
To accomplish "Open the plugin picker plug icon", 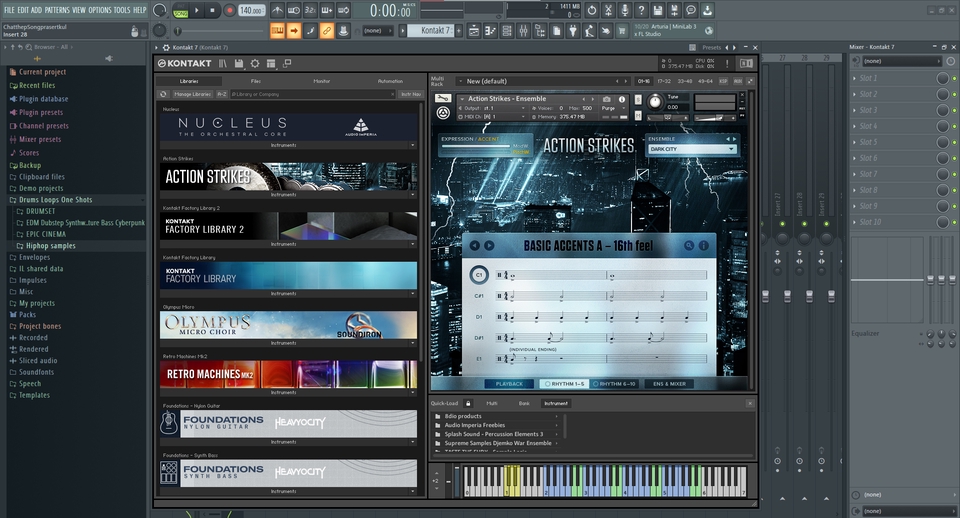I will tap(573, 31).
